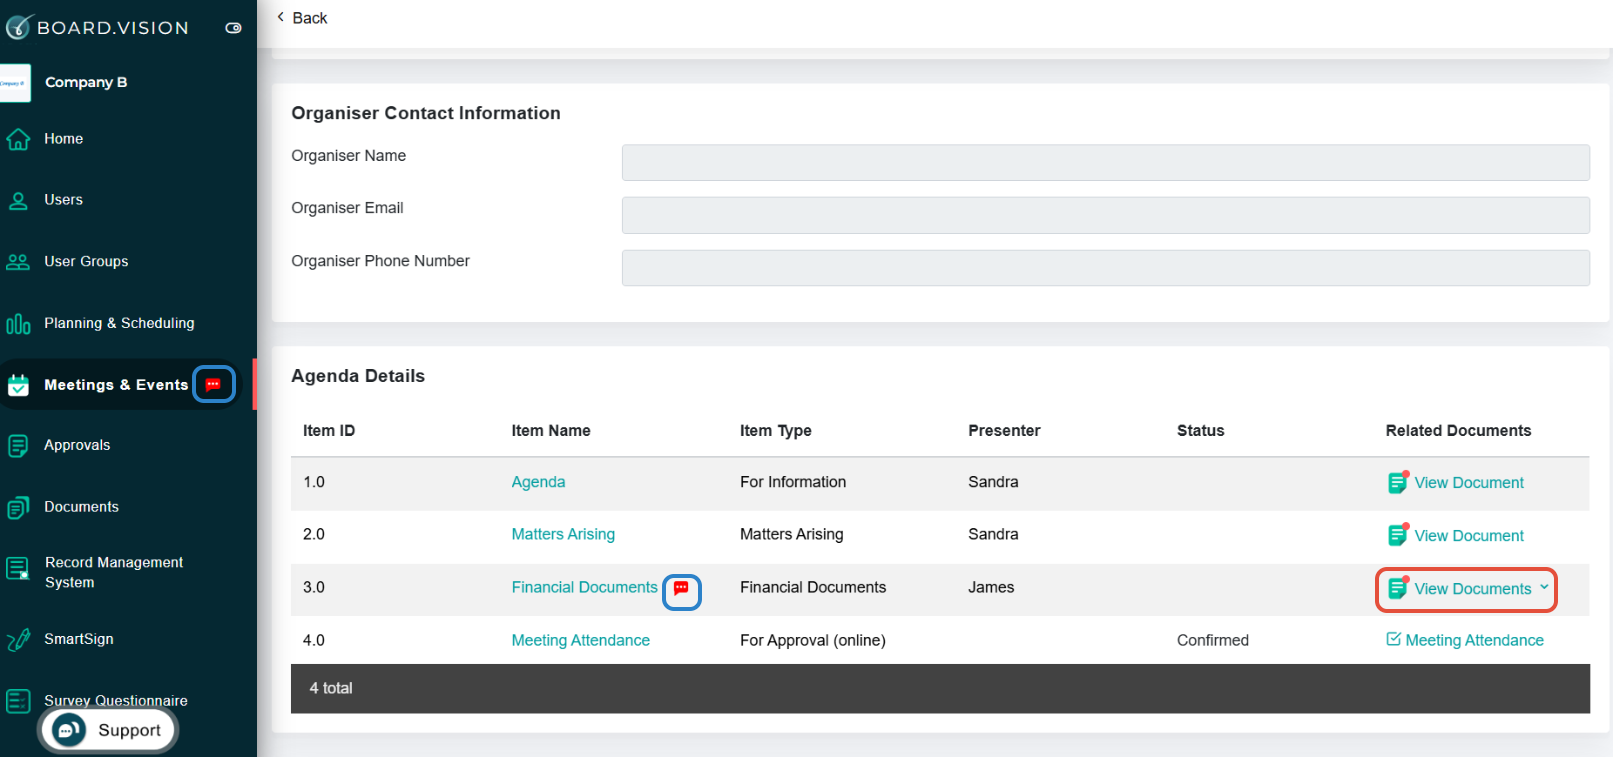Click the Organiser Email field
1613x757 pixels.
(x=1105, y=215)
